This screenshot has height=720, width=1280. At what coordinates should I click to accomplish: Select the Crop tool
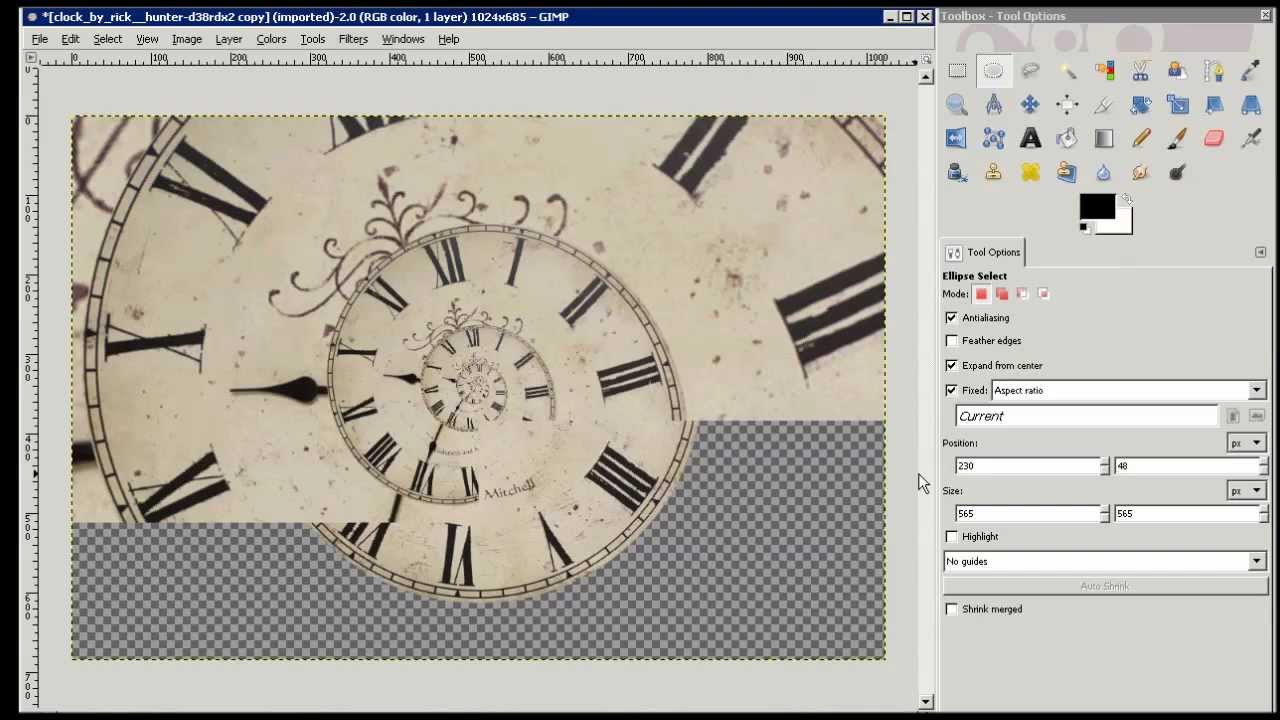[1104, 104]
